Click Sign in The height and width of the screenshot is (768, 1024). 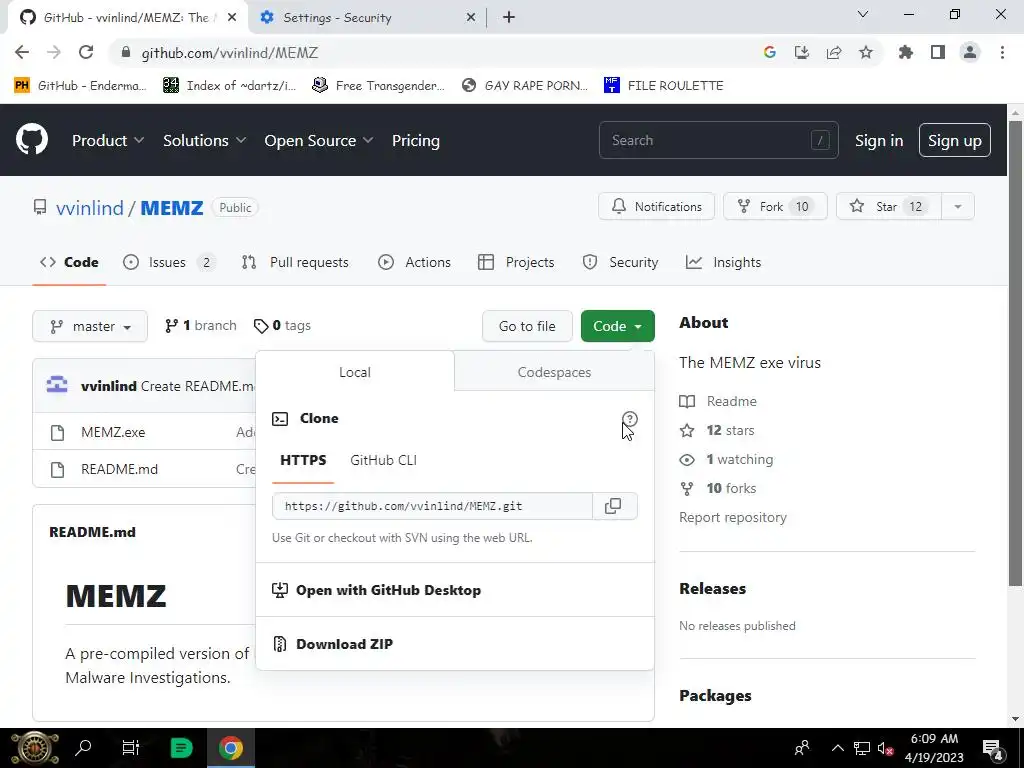tap(879, 140)
